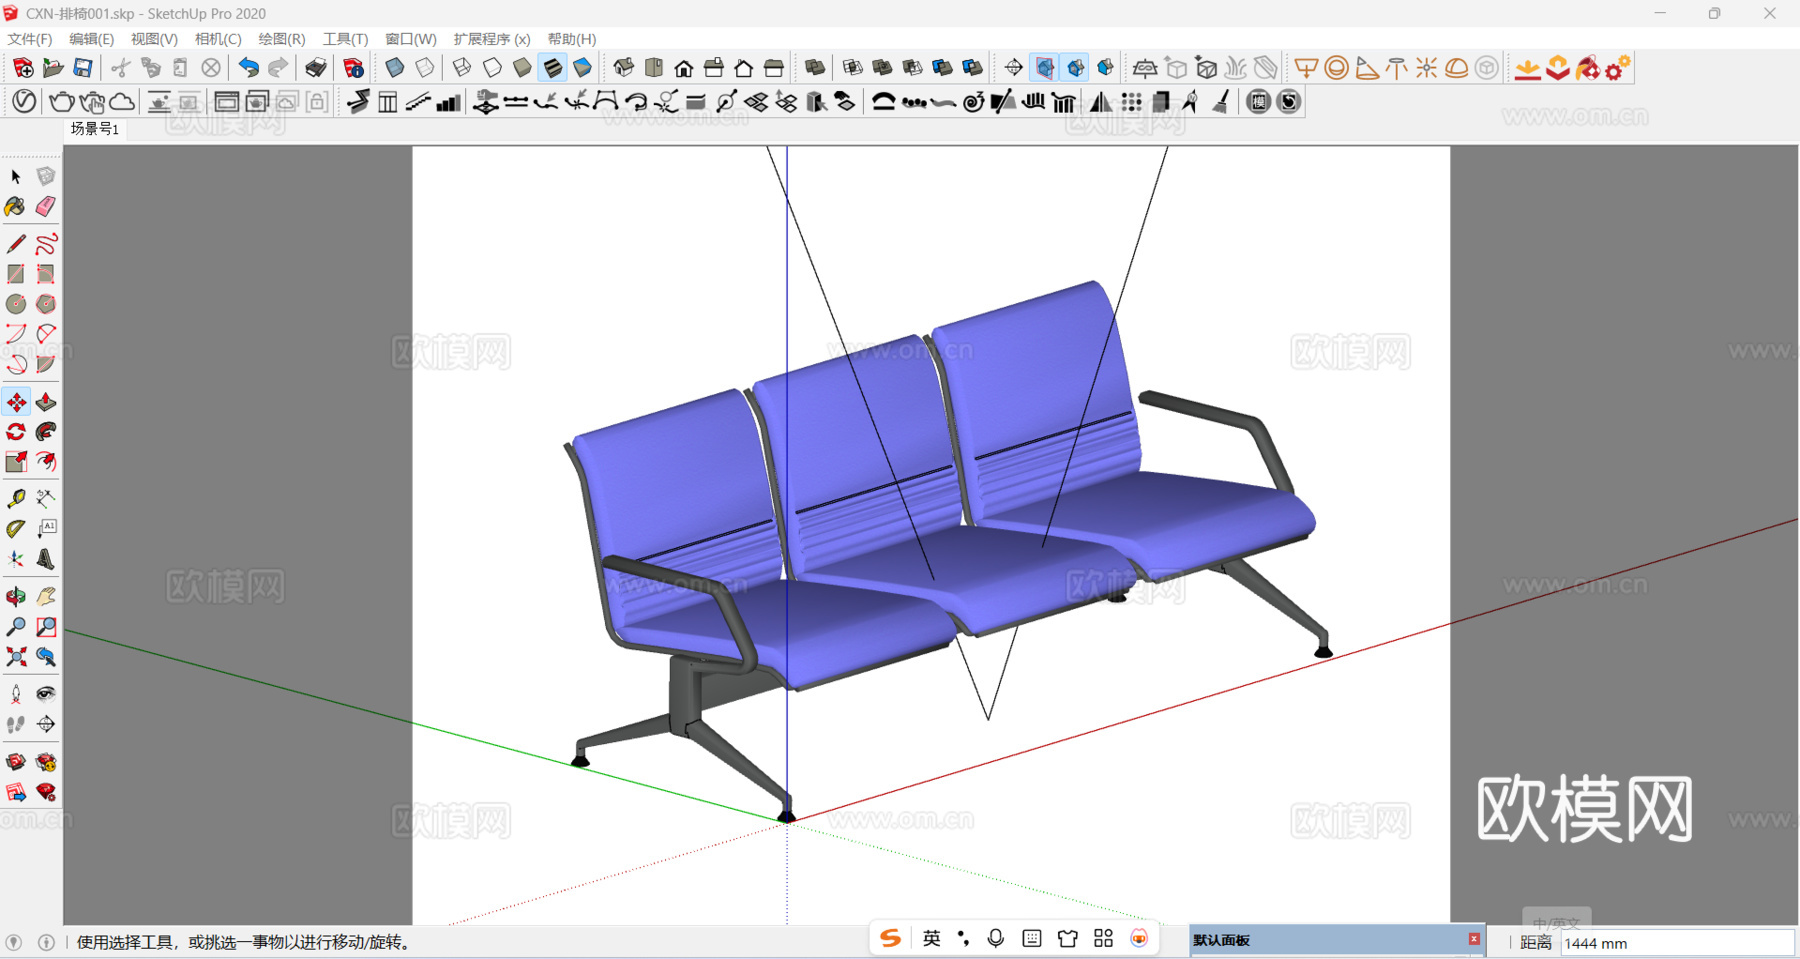Select the Follow Me tool
Screen dimensions: 1800x959
tap(46, 432)
